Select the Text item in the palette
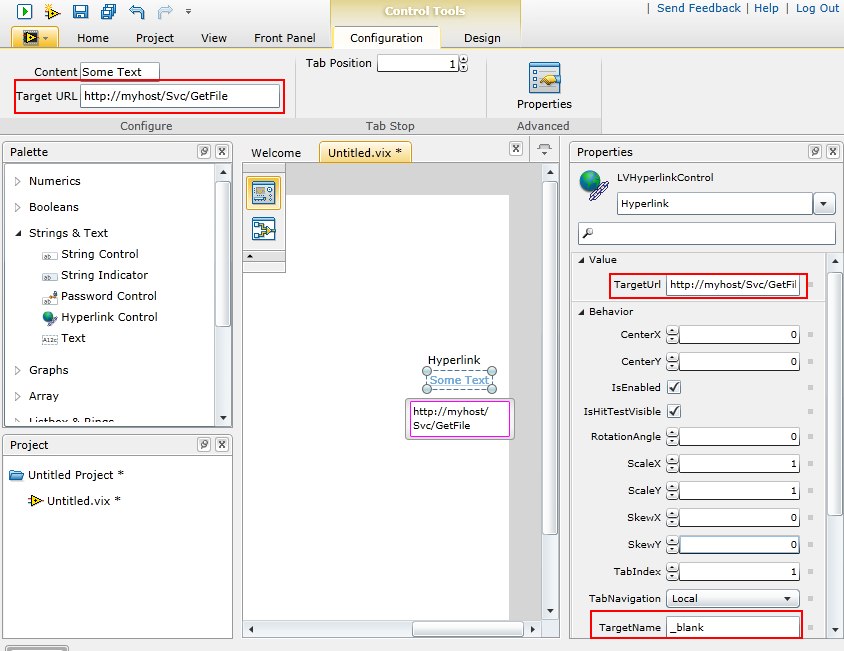Viewport: 844px width, 651px height. (64, 338)
